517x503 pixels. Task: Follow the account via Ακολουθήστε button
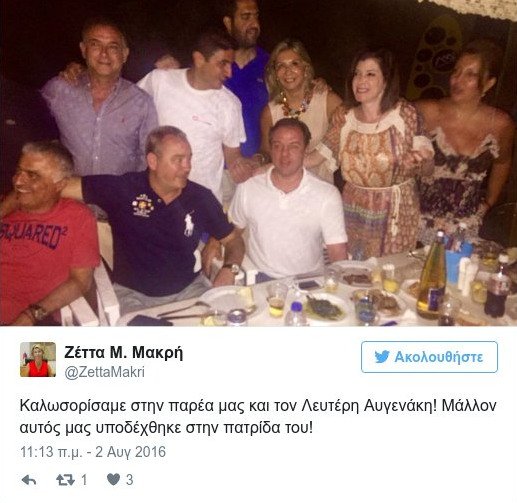click(x=429, y=357)
